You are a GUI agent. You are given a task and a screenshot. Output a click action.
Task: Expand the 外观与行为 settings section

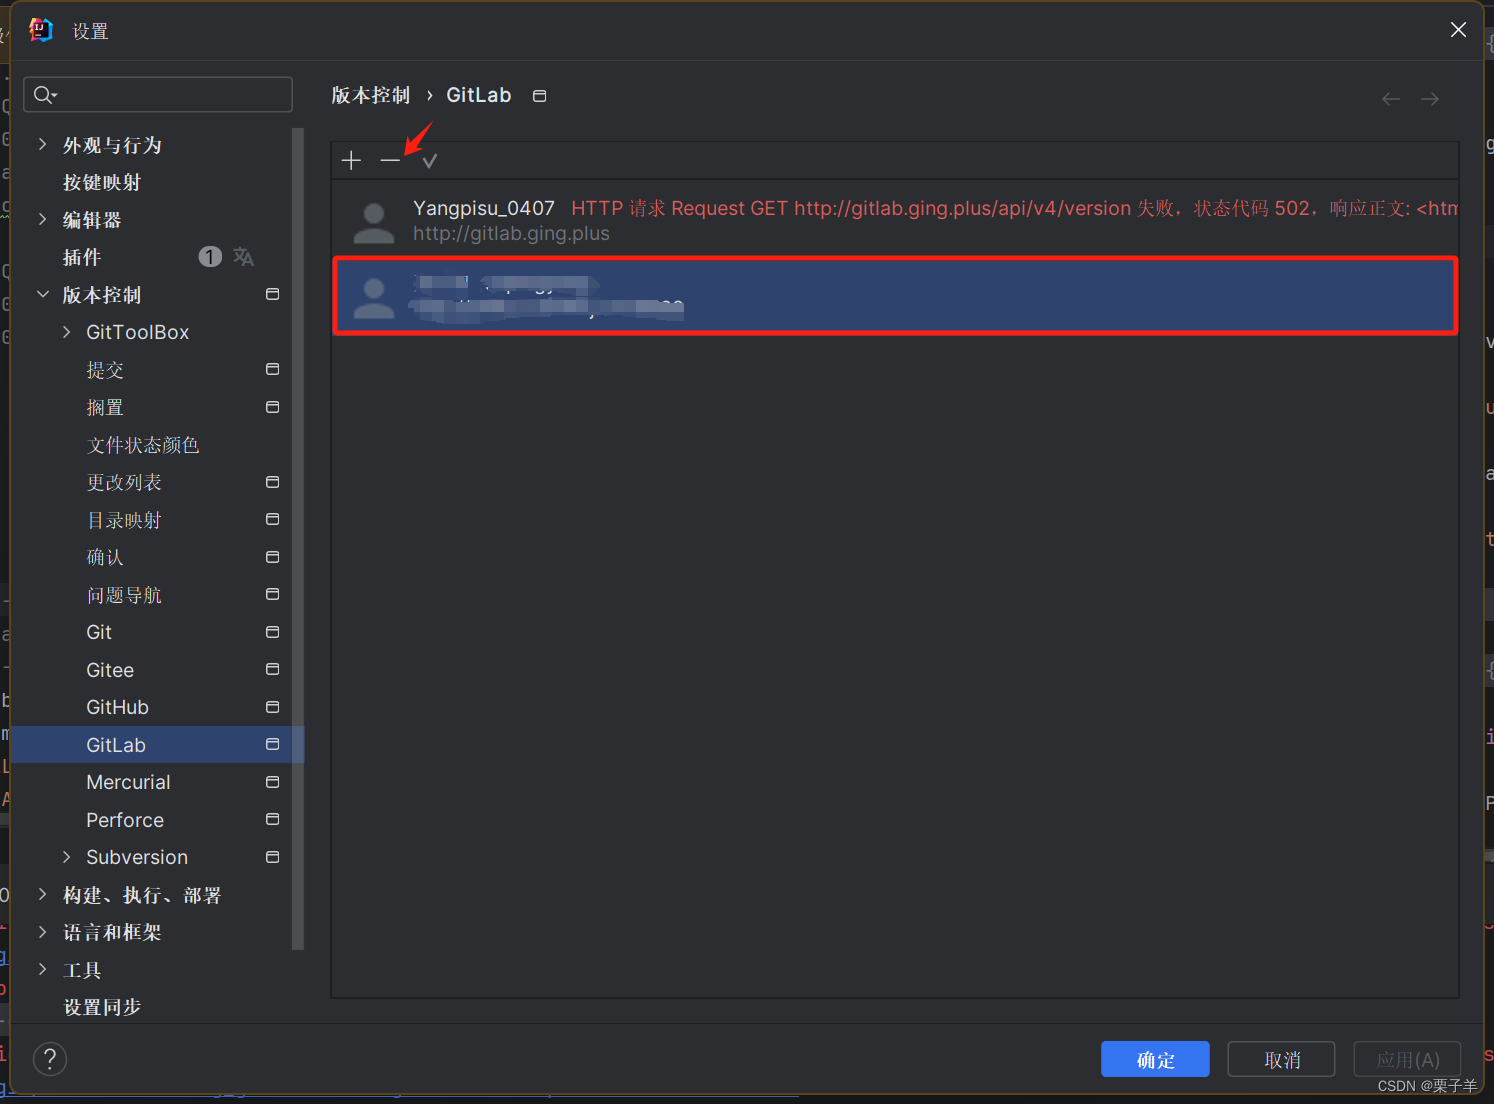(42, 144)
